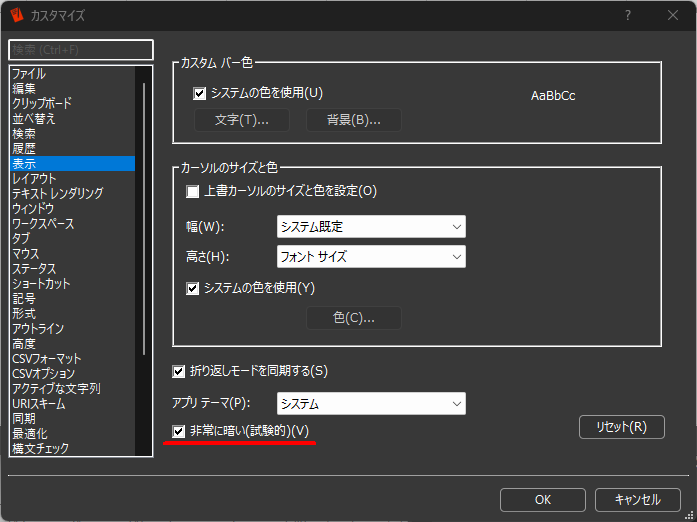Click the 色(C)... button

coord(354,318)
